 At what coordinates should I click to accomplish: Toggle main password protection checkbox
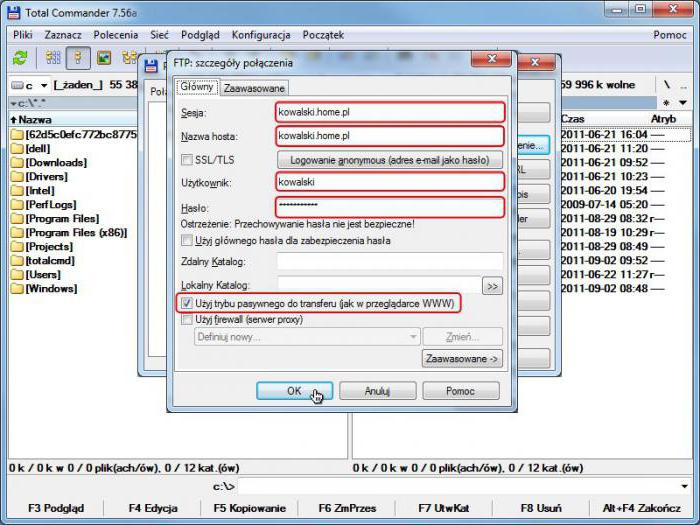coord(187,240)
